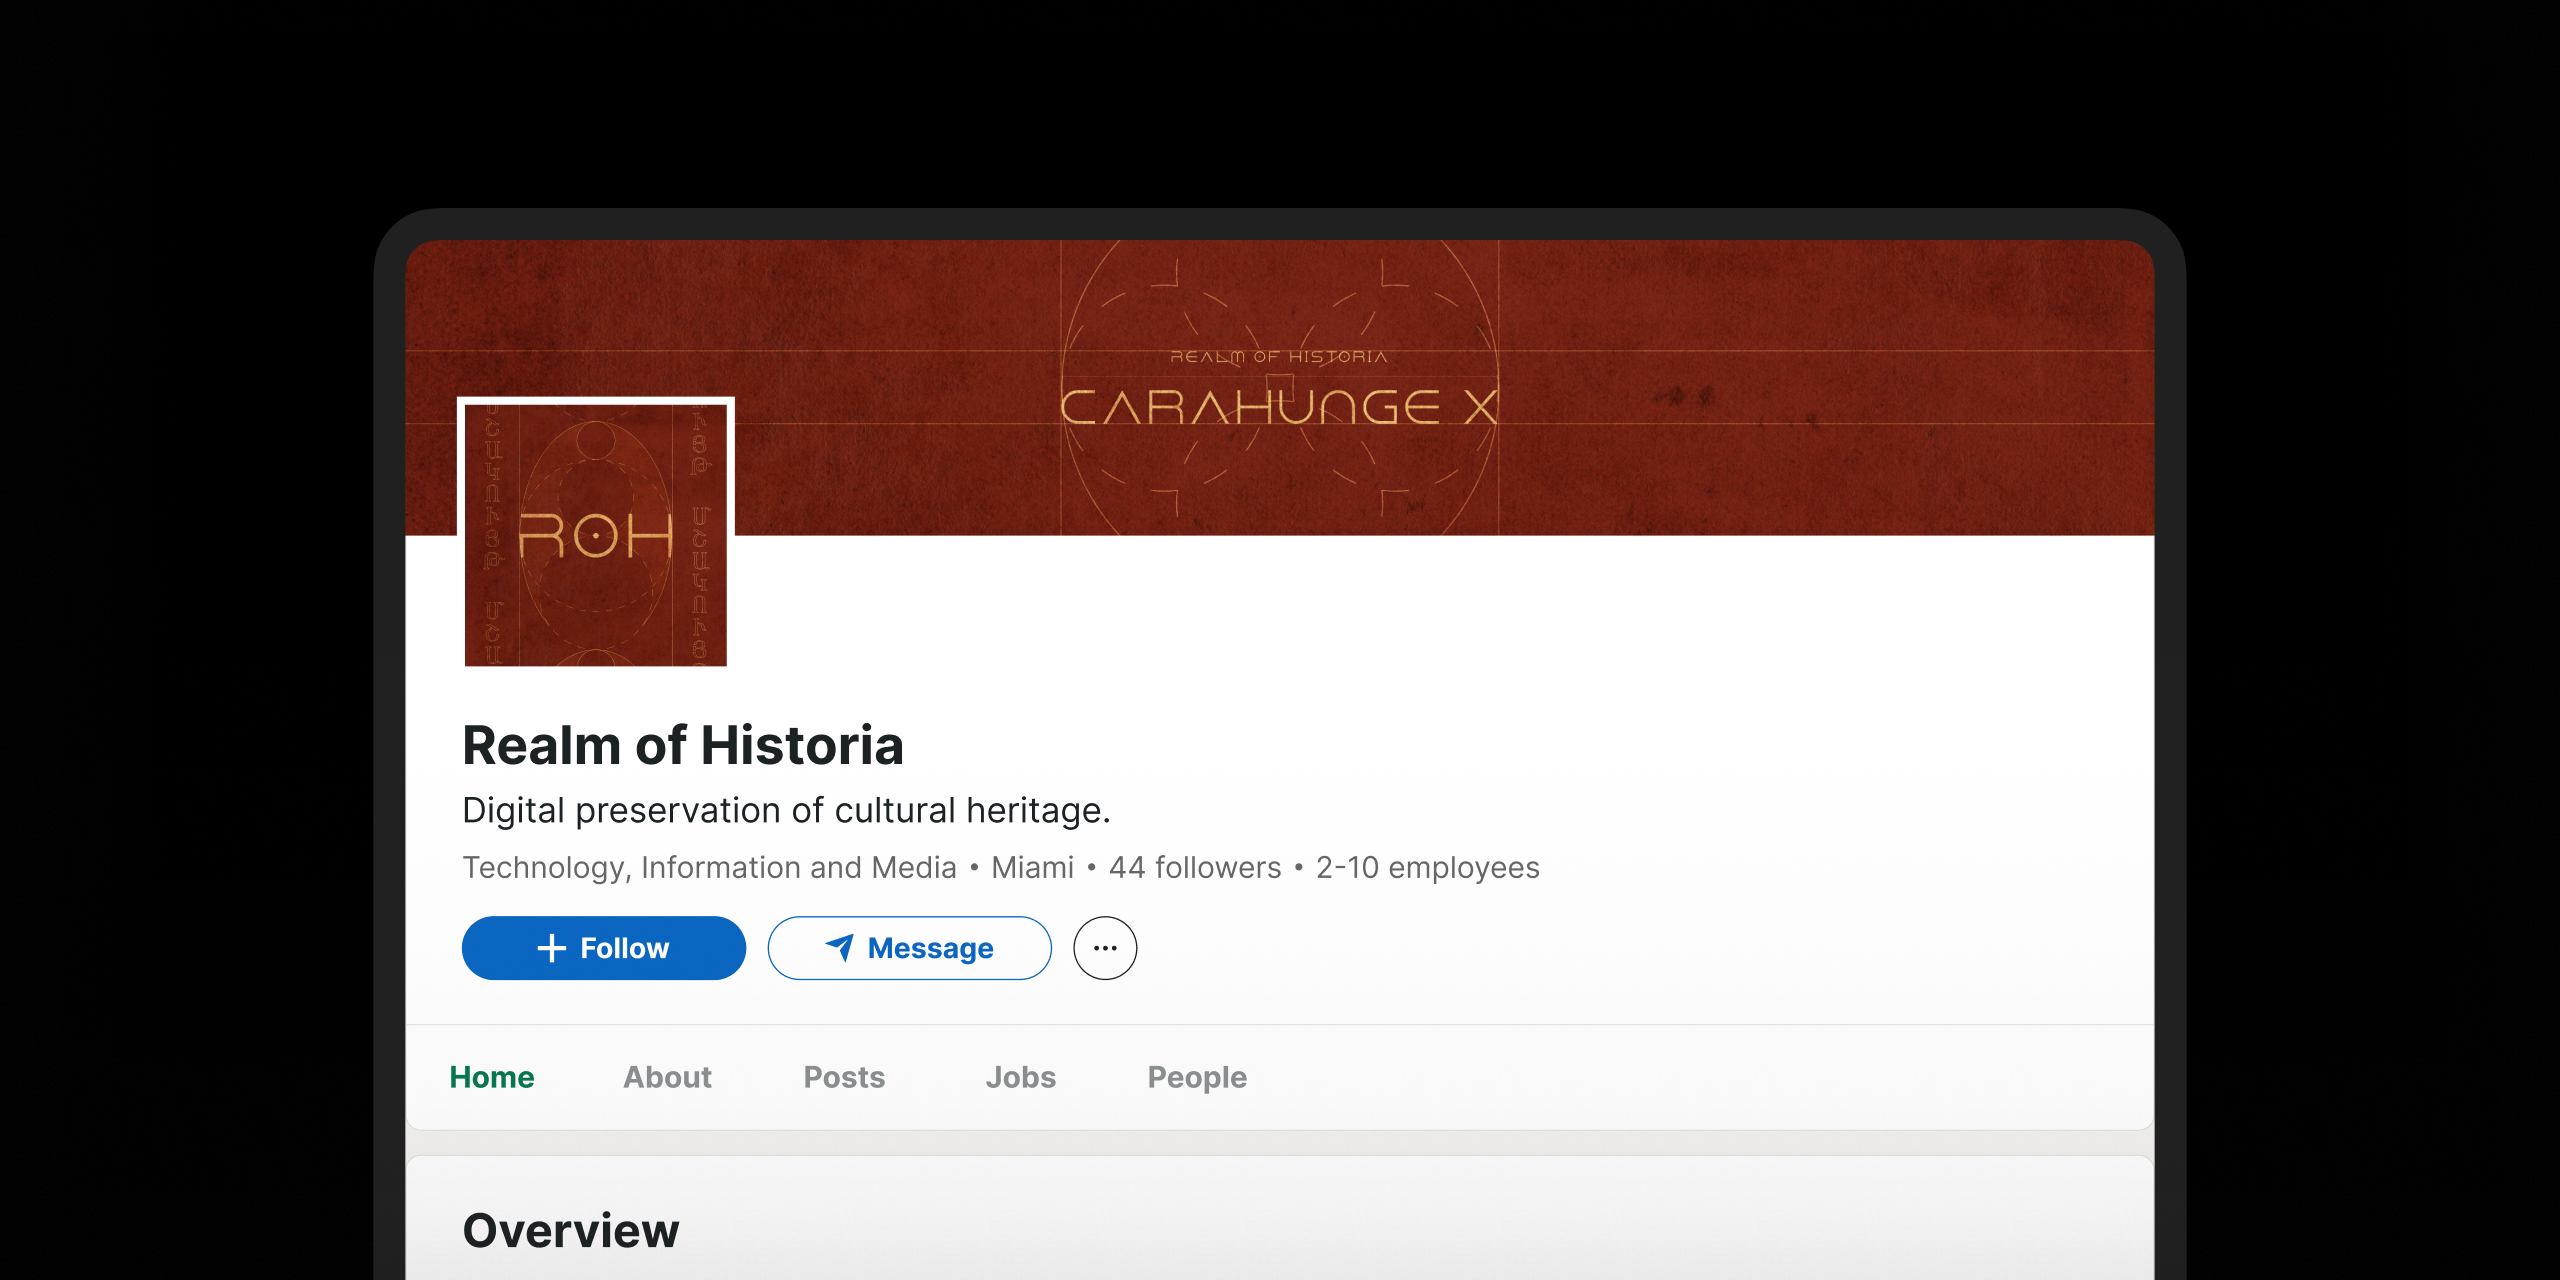View the Jobs tab

(x=1020, y=1077)
